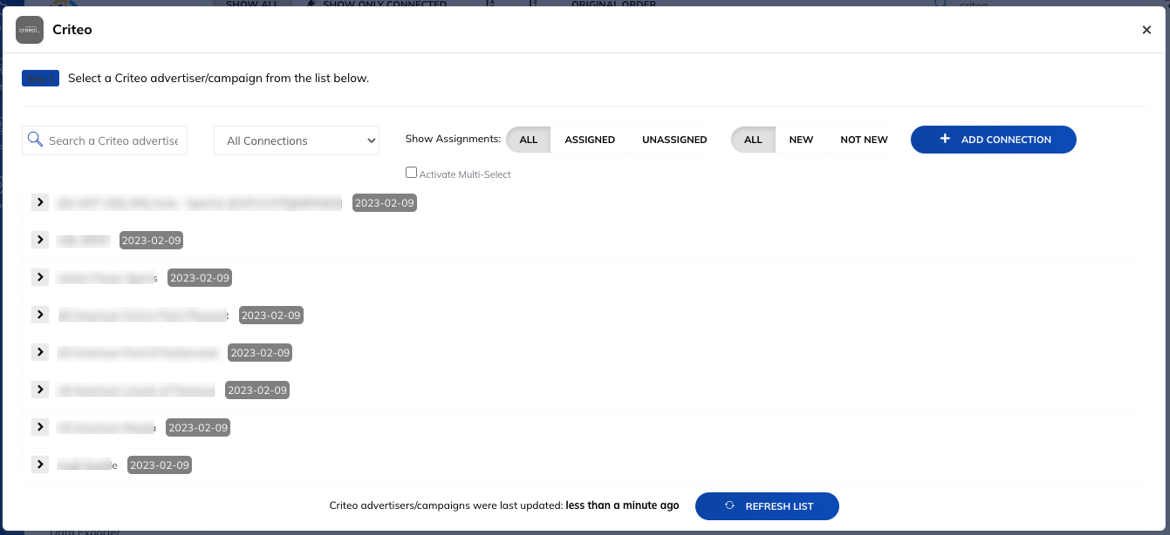
Task: Expand the second advertiser row chevron
Action: 40,240
